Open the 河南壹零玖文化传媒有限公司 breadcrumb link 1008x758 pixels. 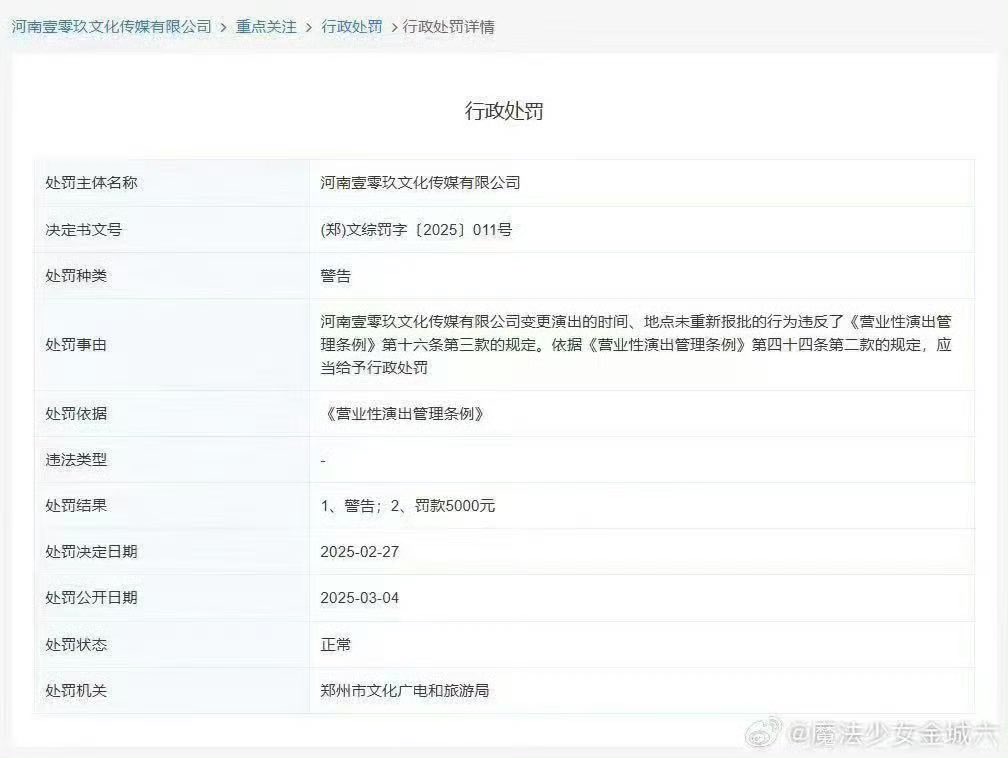[111, 27]
